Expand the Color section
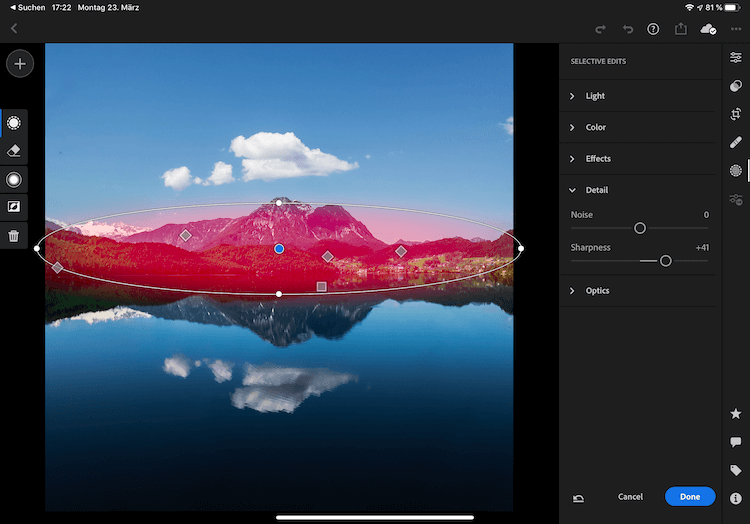The height and width of the screenshot is (524, 750). point(638,127)
